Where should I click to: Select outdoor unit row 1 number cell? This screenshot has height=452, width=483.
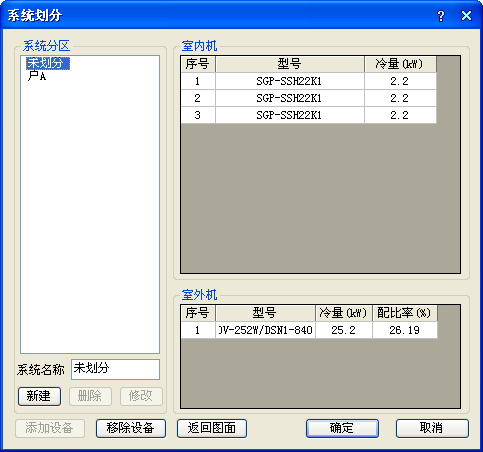click(x=198, y=330)
